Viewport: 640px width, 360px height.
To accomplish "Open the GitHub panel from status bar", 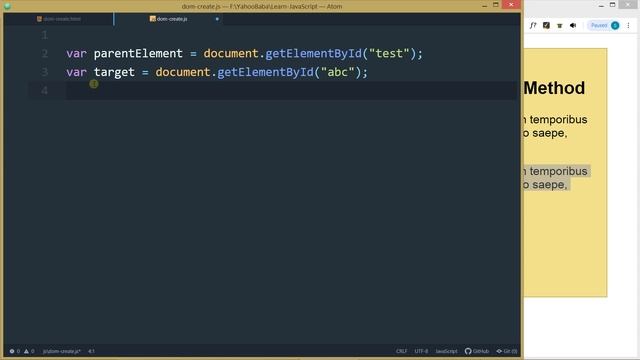I will (477, 351).
